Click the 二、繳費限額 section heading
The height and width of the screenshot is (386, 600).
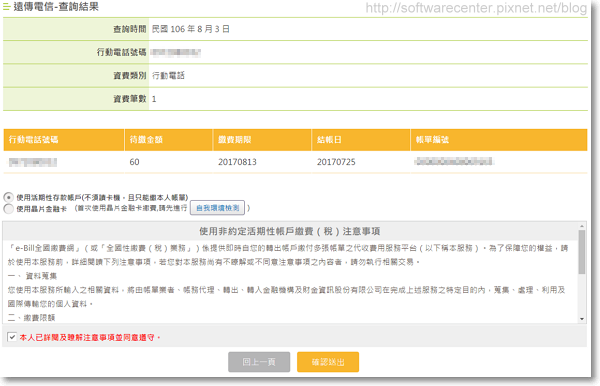[32, 318]
